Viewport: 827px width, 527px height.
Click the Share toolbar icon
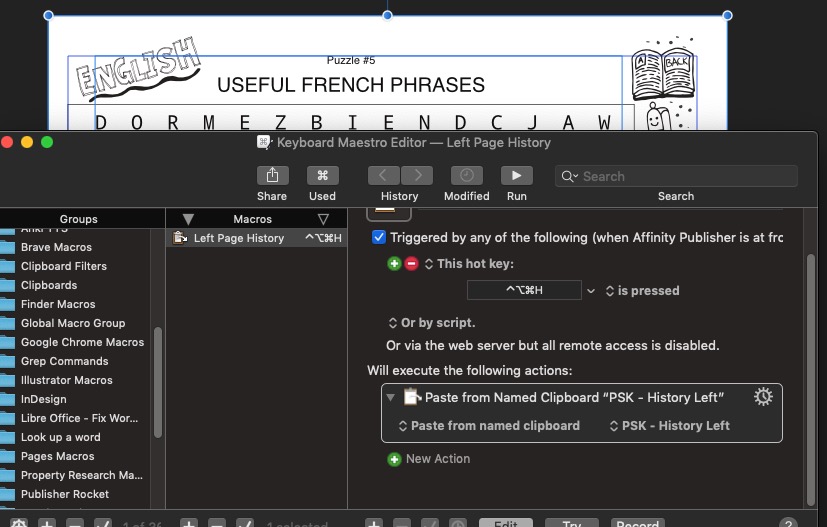click(272, 175)
